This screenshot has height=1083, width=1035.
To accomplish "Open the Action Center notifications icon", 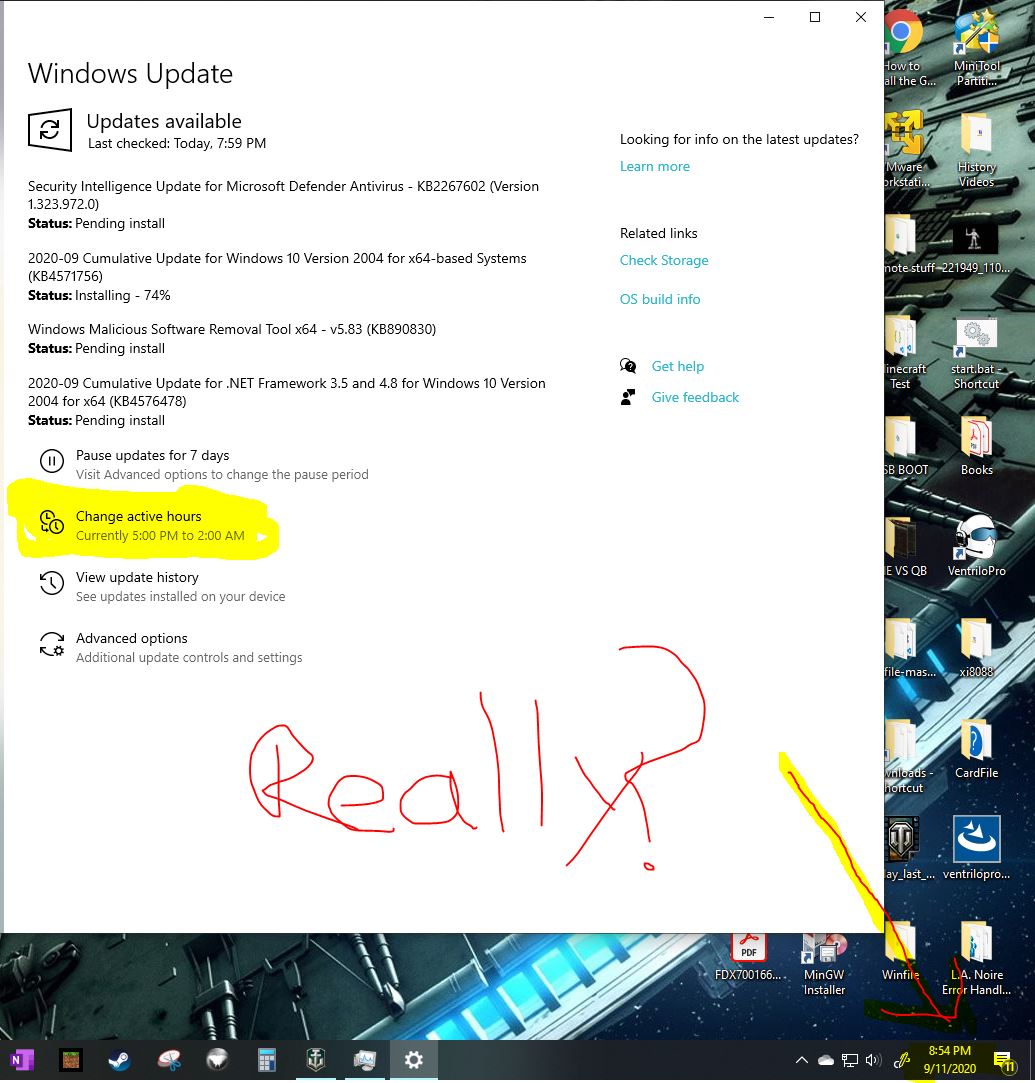I will pos(1005,1060).
